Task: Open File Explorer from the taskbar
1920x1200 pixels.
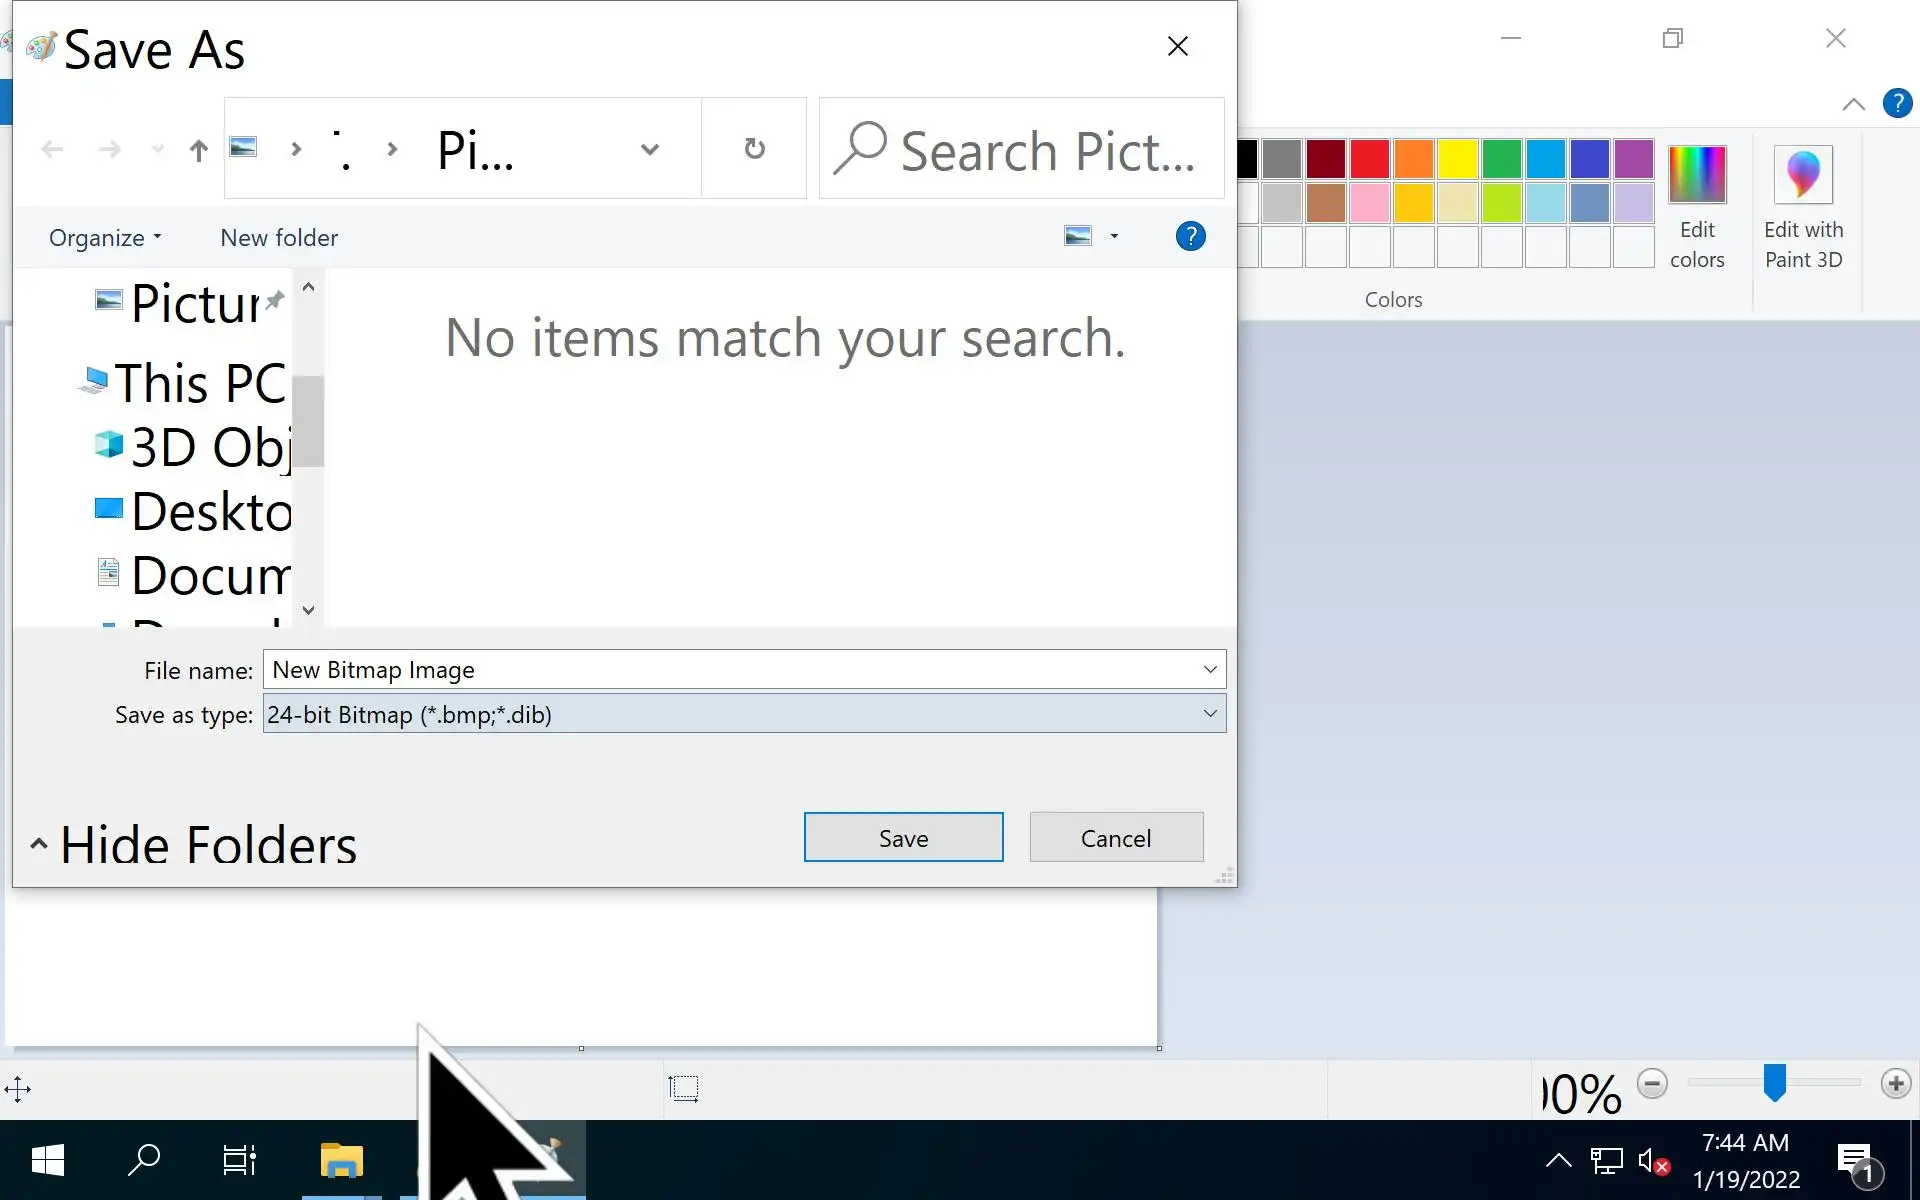Action: 341,1160
